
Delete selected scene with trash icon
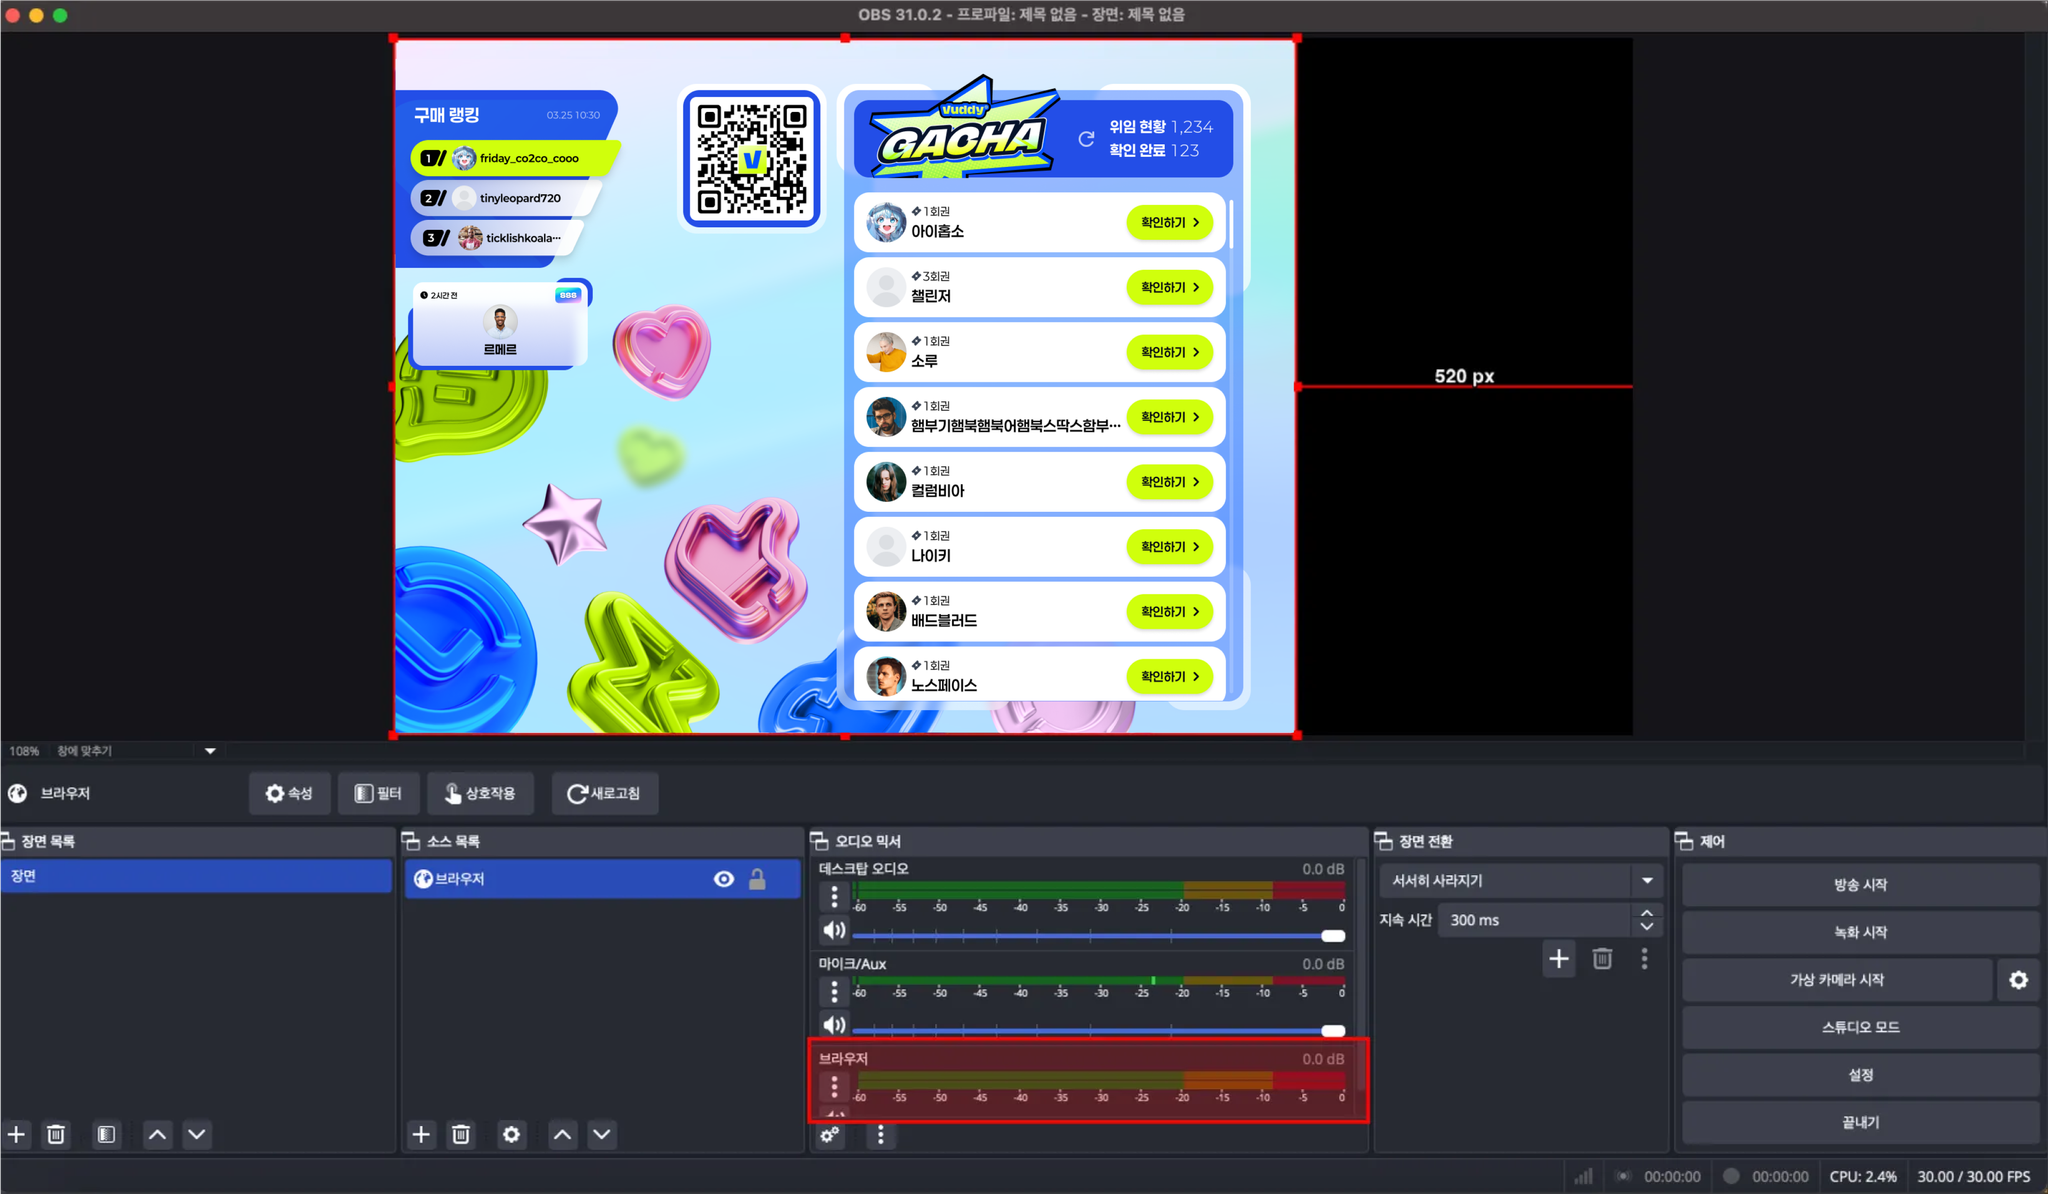tap(56, 1134)
